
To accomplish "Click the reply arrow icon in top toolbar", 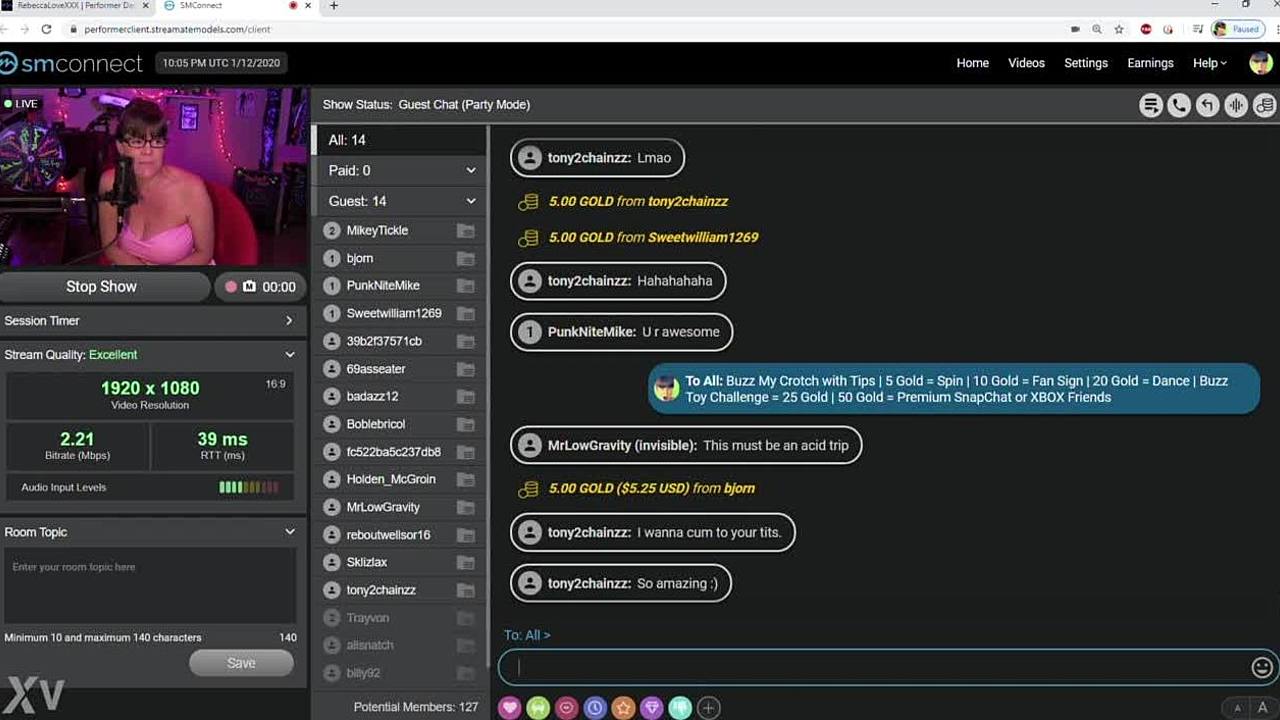I will (x=1208, y=105).
